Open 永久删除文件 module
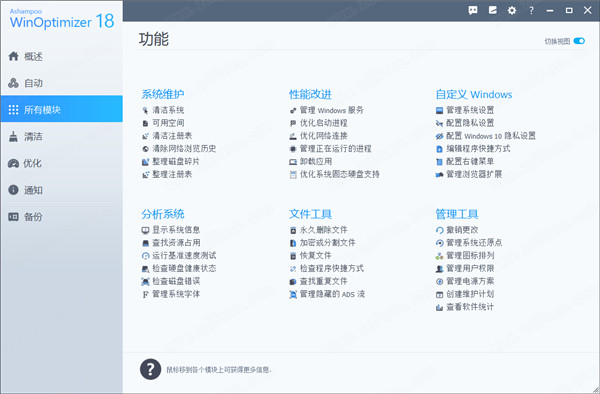 (318, 230)
